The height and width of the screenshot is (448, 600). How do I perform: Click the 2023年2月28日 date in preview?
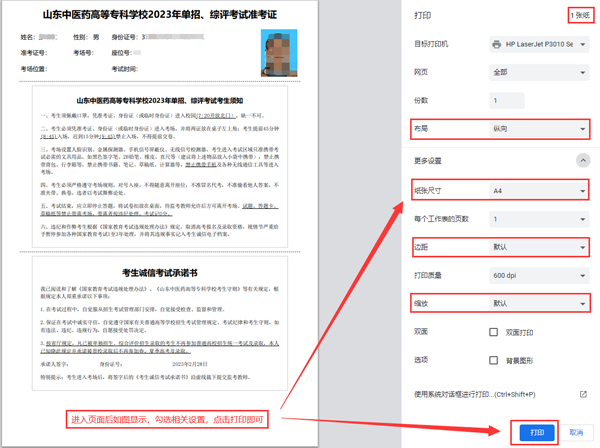189,364
